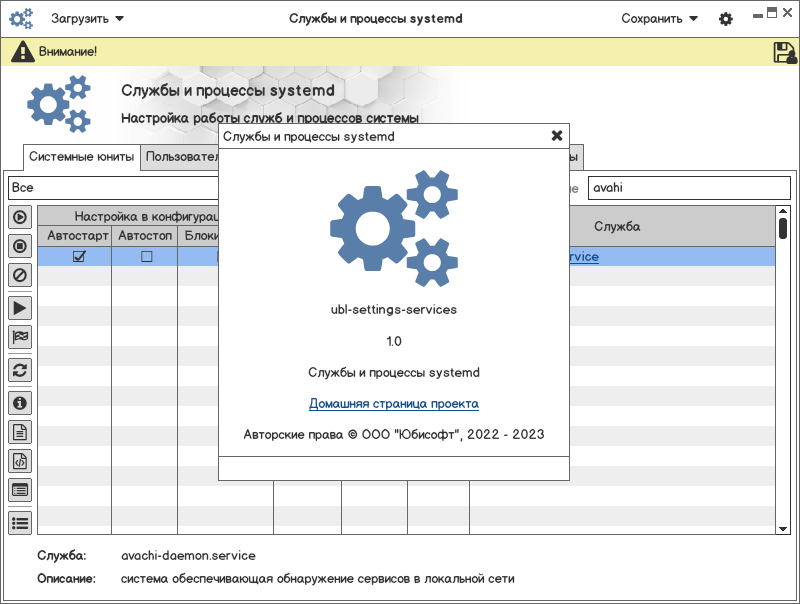The image size is (800, 604).
Task: Click the code file icon in the sidebar
Action: [x=20, y=461]
